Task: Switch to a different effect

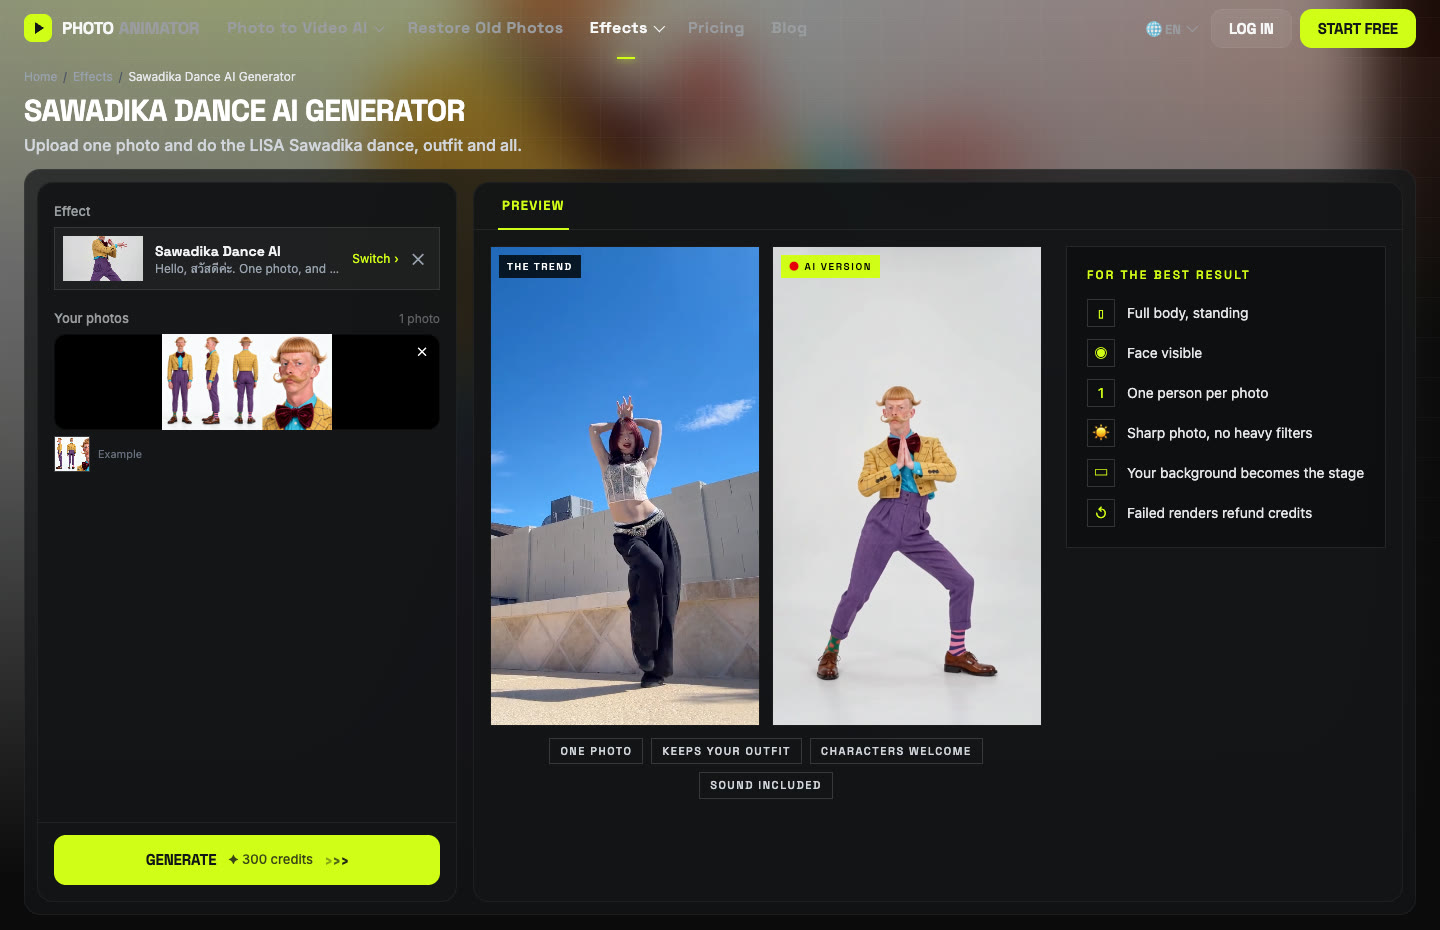Action: 375,259
